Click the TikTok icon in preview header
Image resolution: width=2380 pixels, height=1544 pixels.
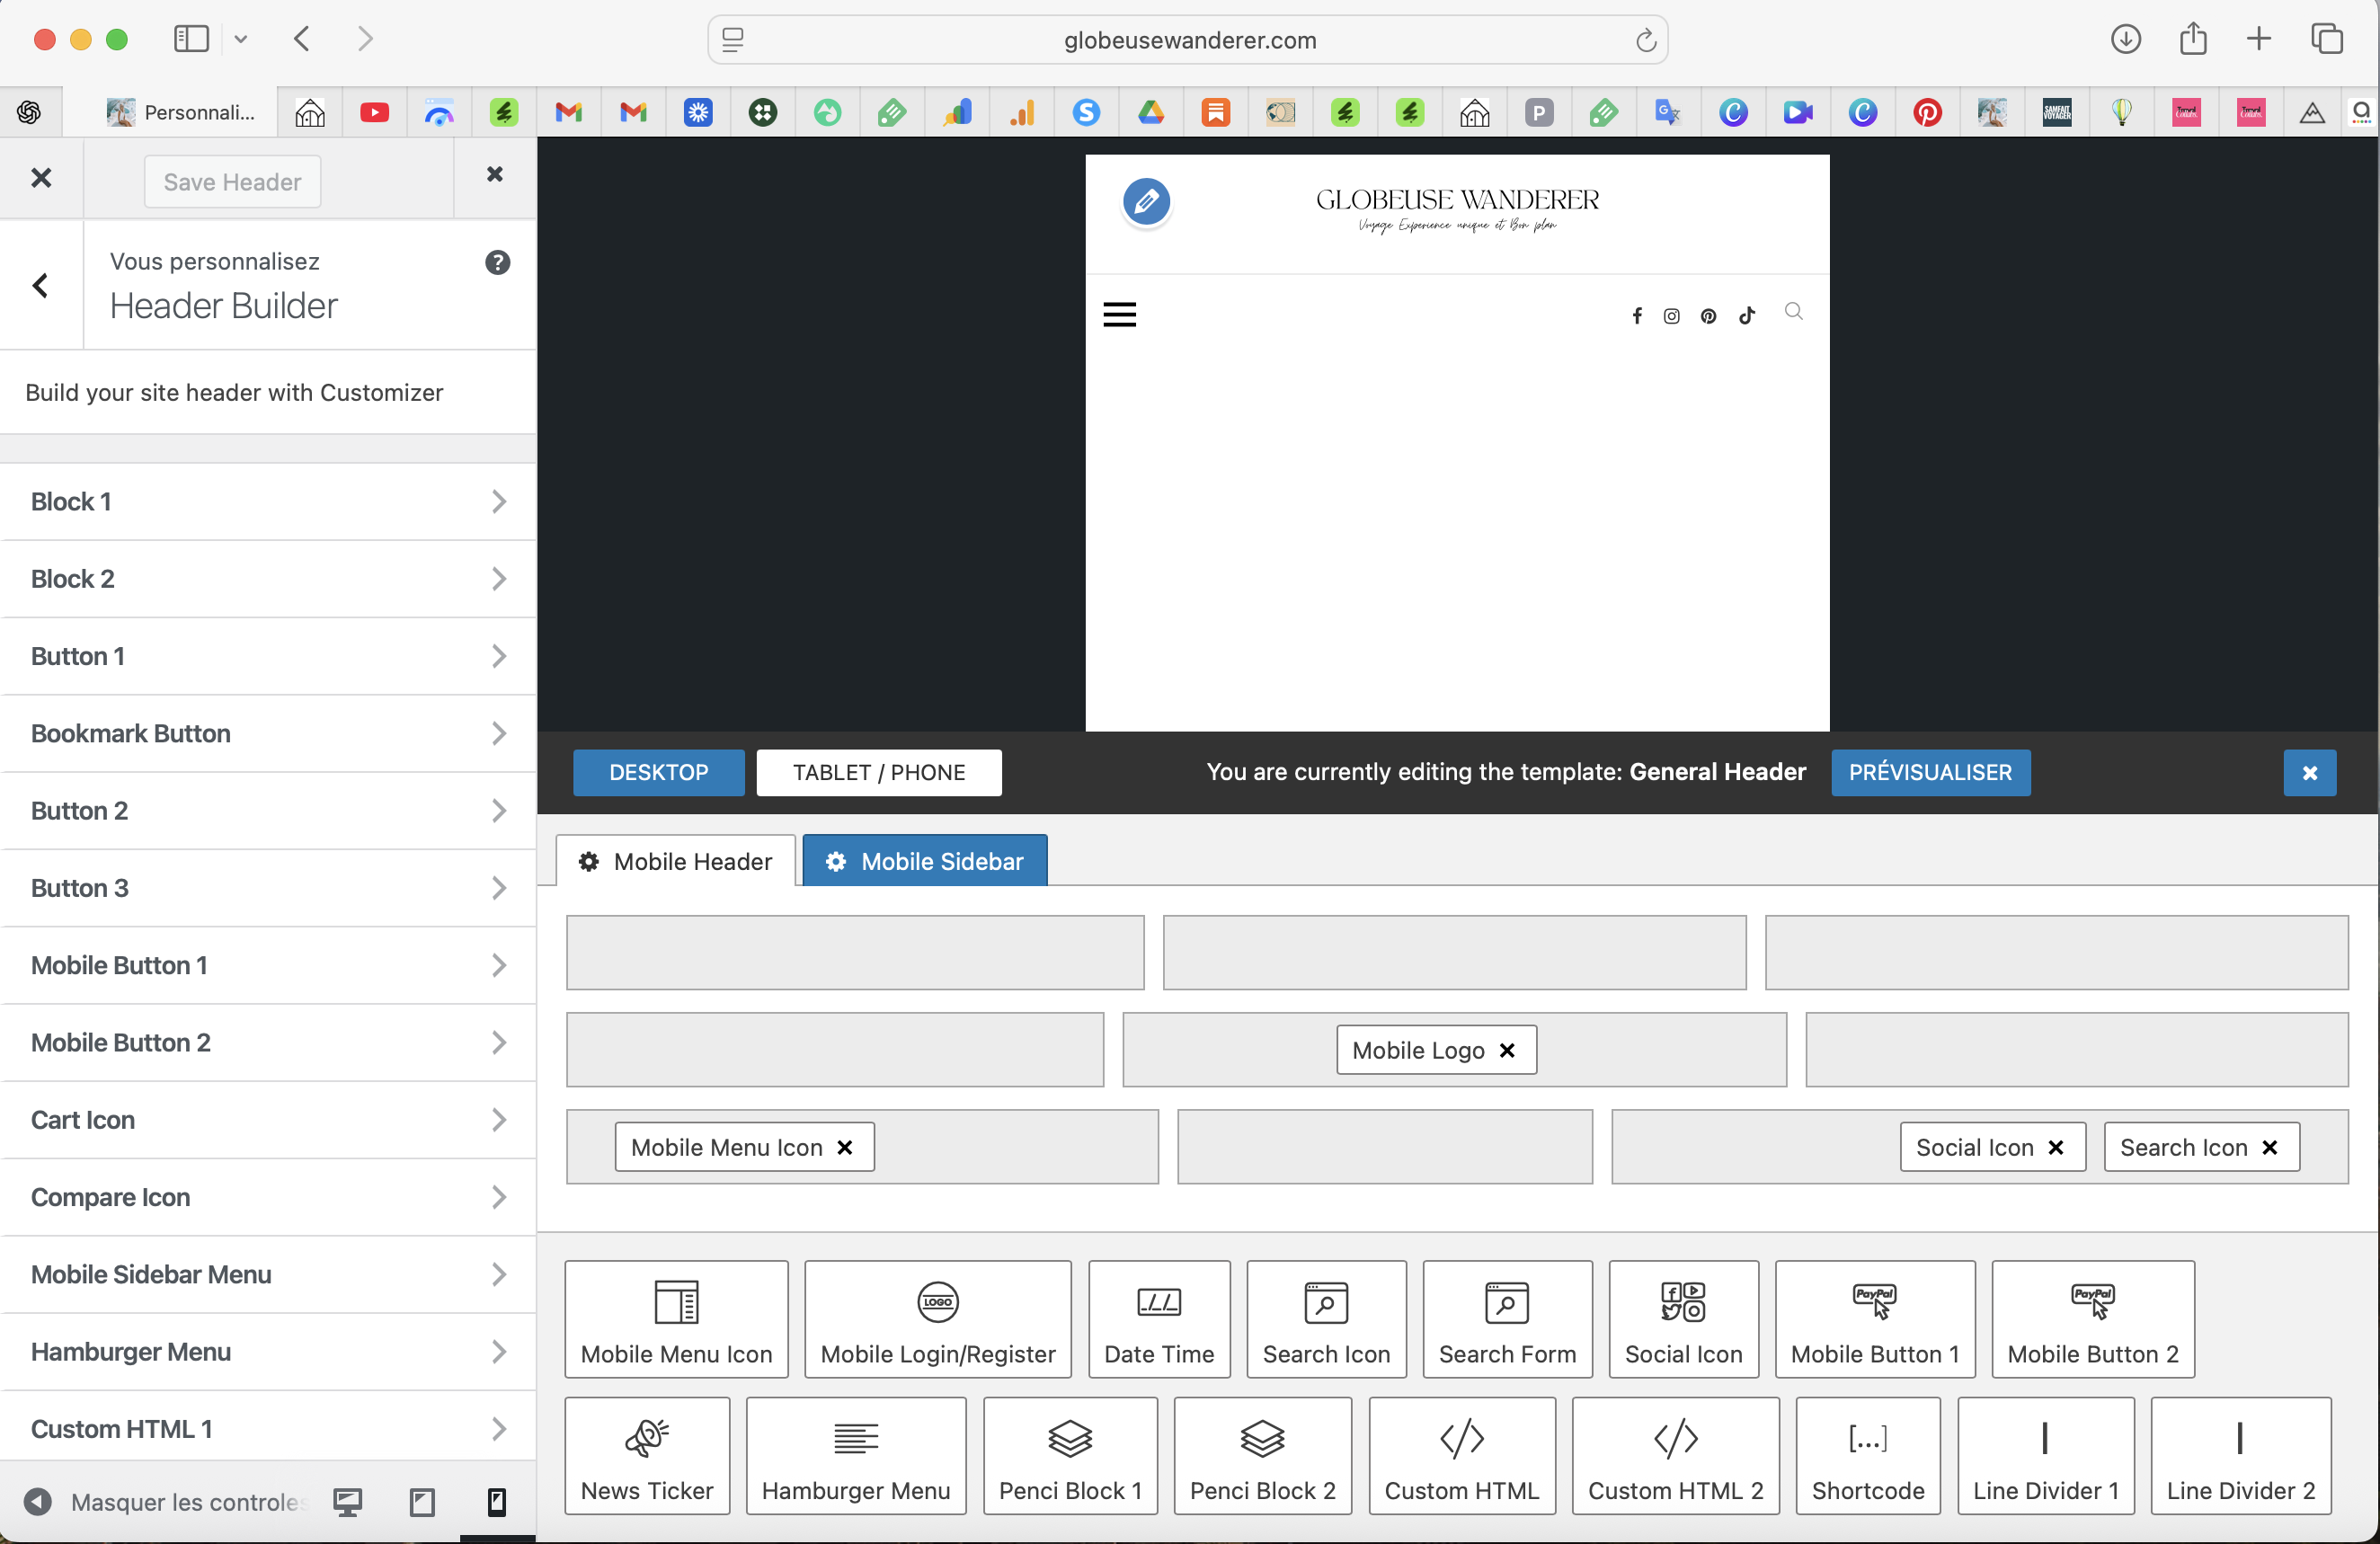(1747, 316)
